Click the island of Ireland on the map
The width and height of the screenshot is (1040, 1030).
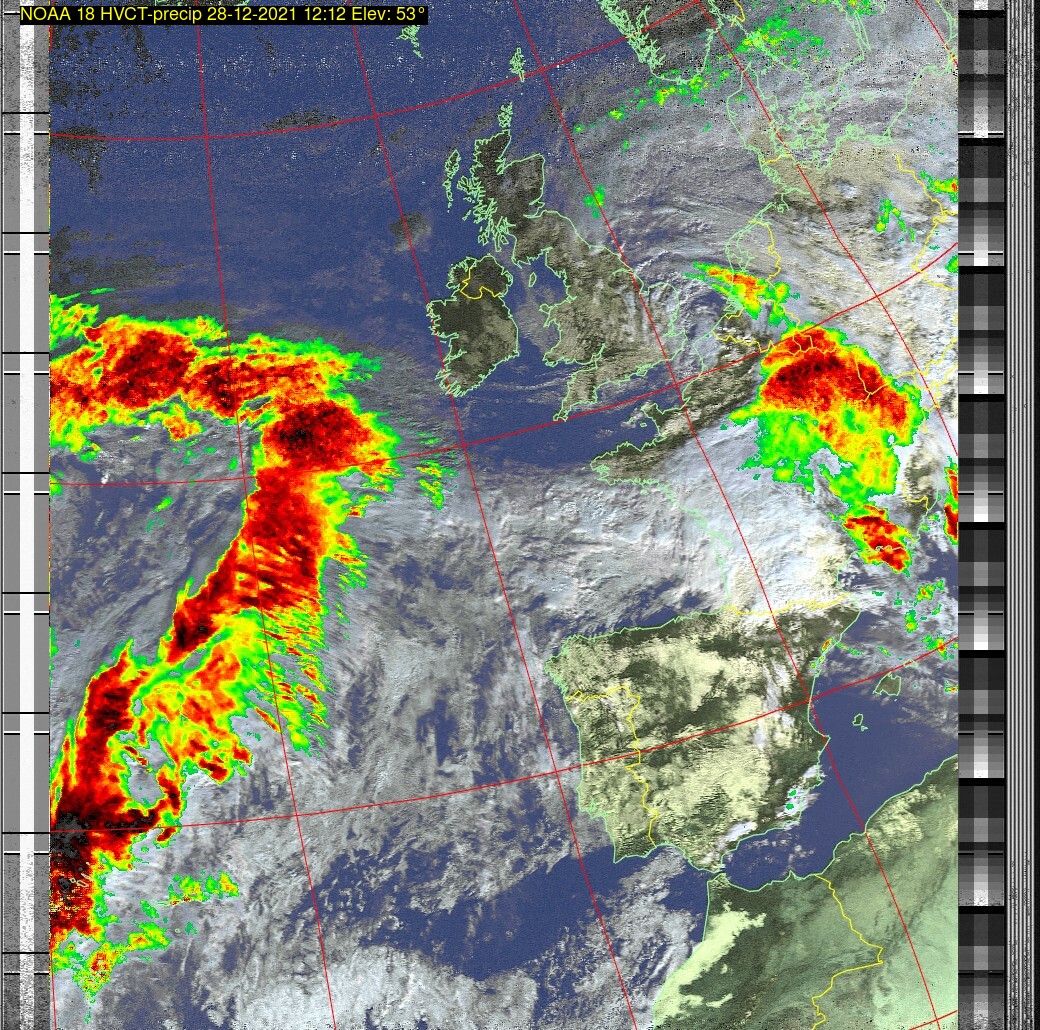coord(478,318)
